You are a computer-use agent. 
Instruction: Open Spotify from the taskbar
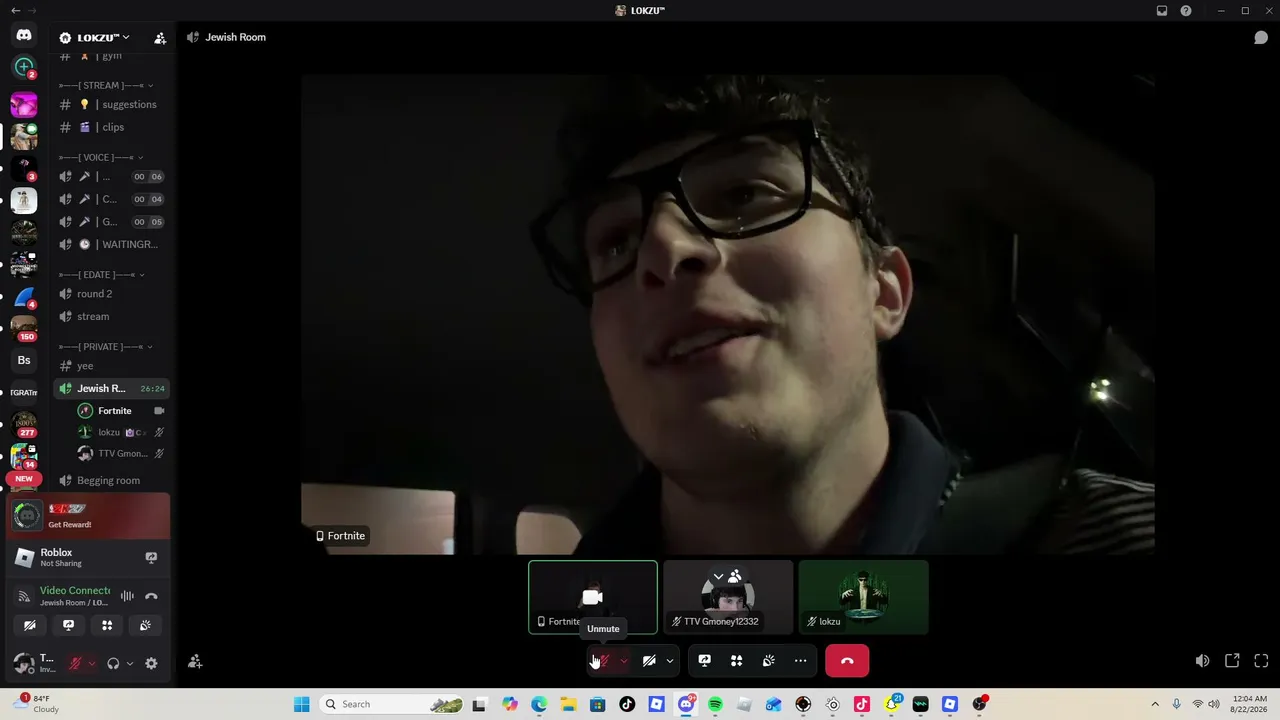[715, 704]
